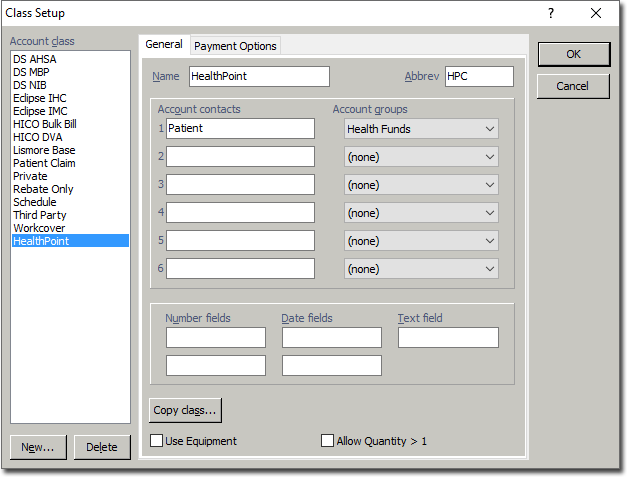Image resolution: width=627 pixels, height=477 pixels.
Task: Click the Delete button
Action: pyautogui.click(x=102, y=447)
